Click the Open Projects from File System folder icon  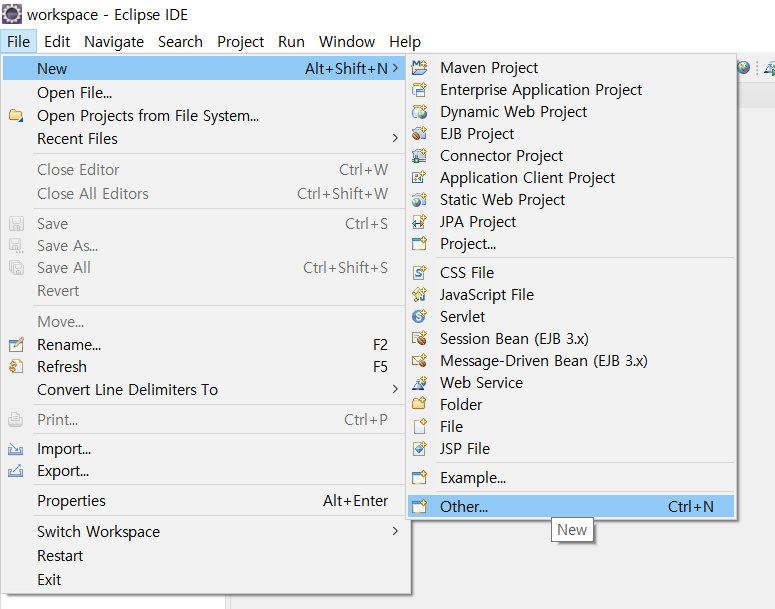16,116
